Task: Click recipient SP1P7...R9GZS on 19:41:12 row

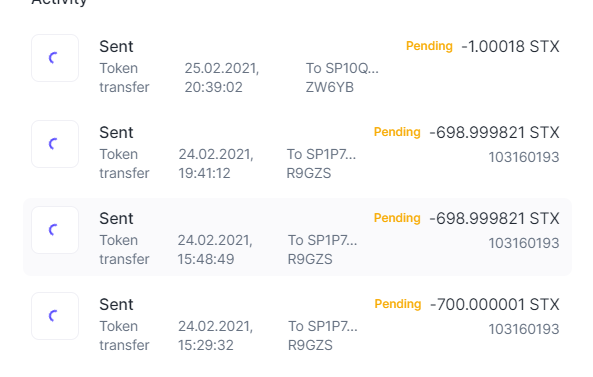Action: coord(321,163)
